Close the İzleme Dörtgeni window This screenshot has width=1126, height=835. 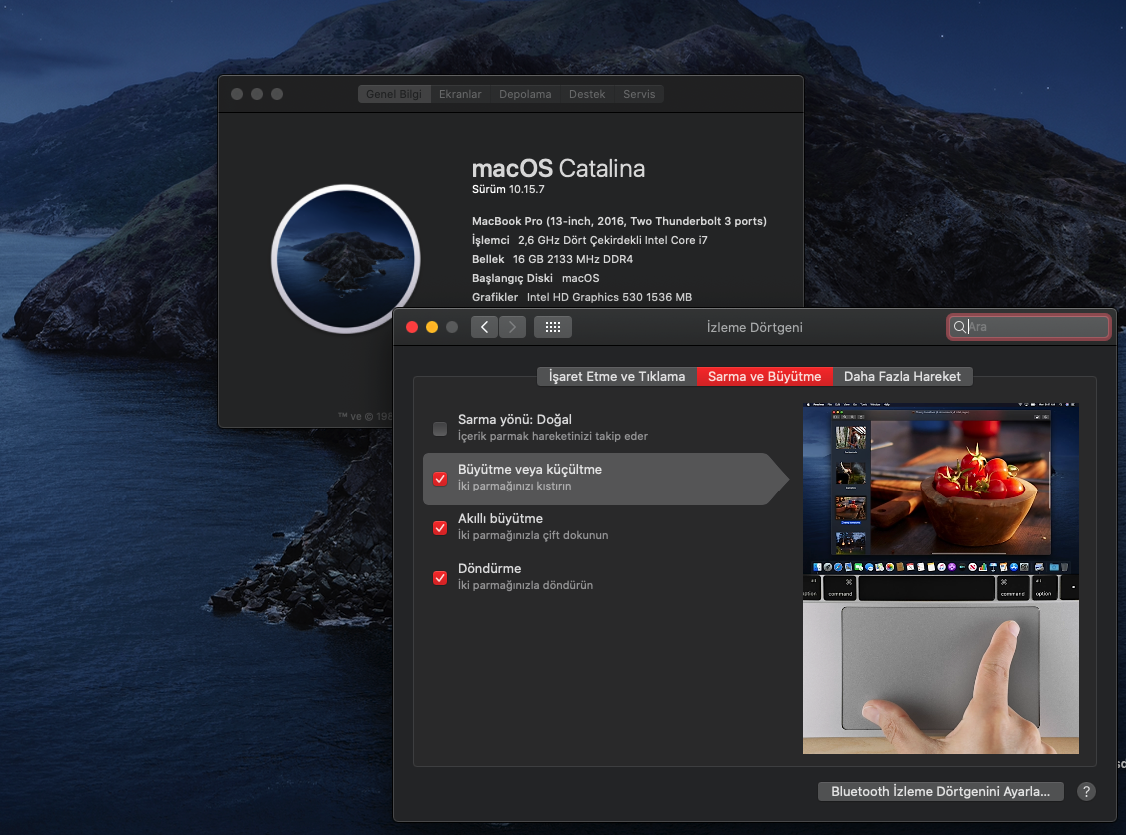point(412,327)
